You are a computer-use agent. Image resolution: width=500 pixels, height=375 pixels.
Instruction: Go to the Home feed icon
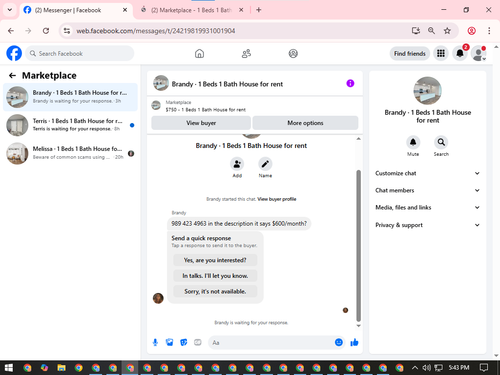click(x=199, y=53)
